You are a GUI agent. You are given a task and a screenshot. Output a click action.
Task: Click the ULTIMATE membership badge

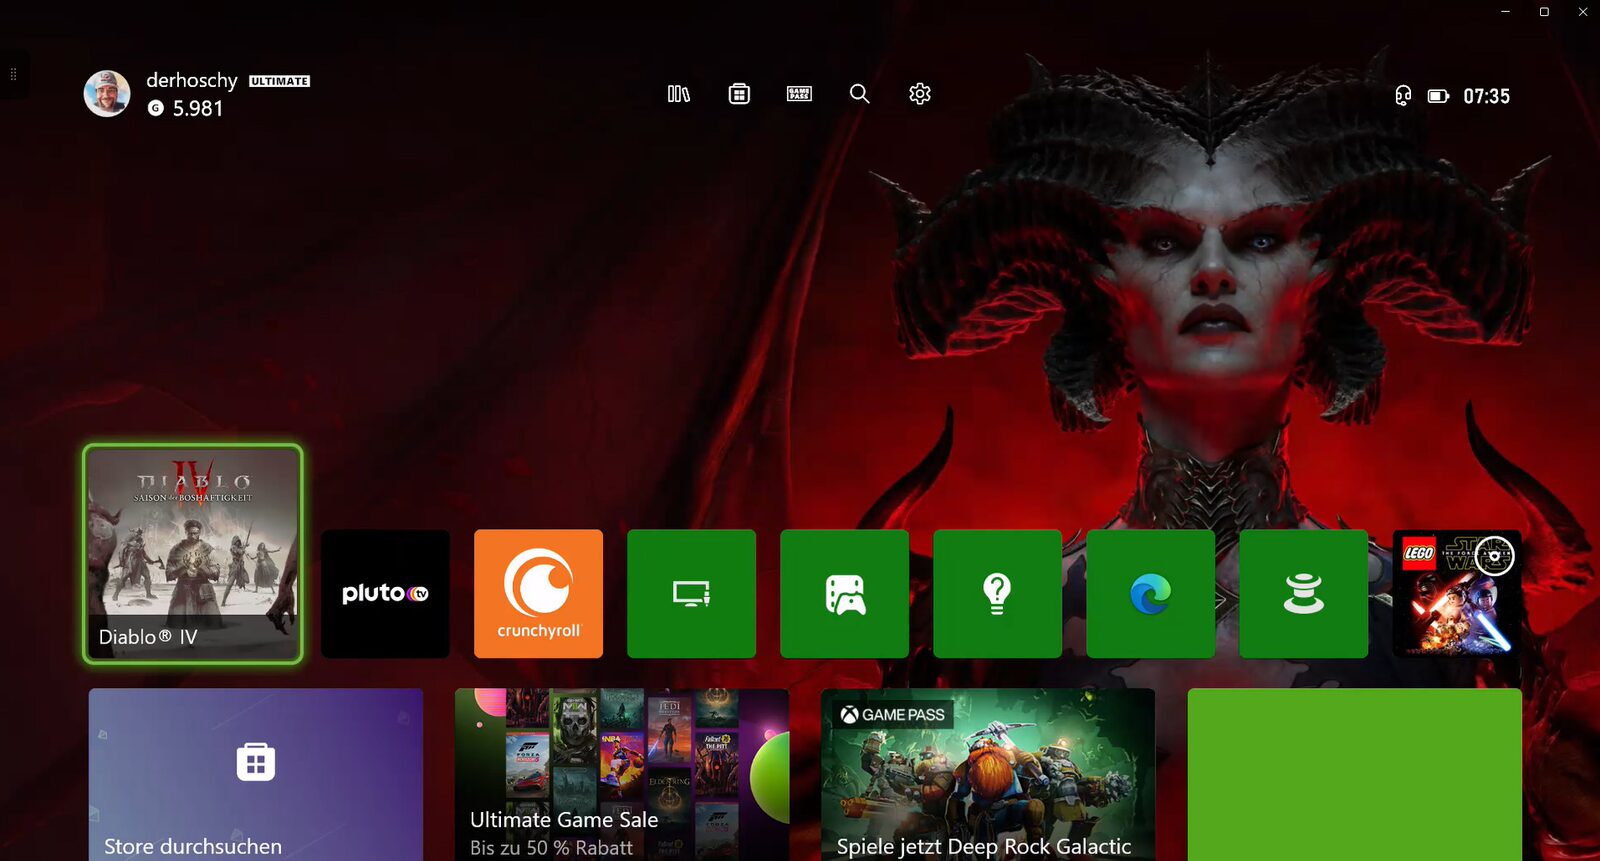[x=279, y=81]
